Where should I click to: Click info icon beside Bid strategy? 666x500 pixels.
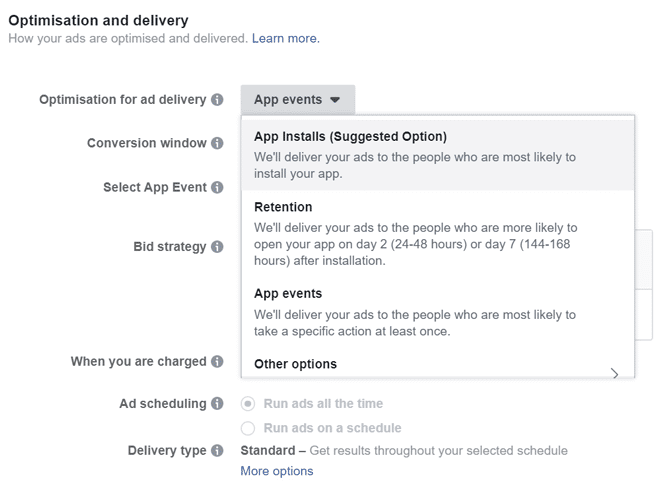[217, 247]
